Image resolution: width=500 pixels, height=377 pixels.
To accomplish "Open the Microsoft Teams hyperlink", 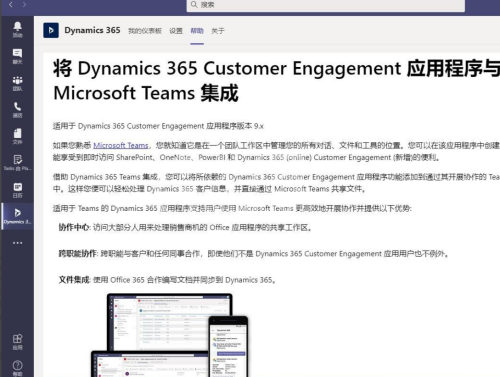I will (x=121, y=145).
